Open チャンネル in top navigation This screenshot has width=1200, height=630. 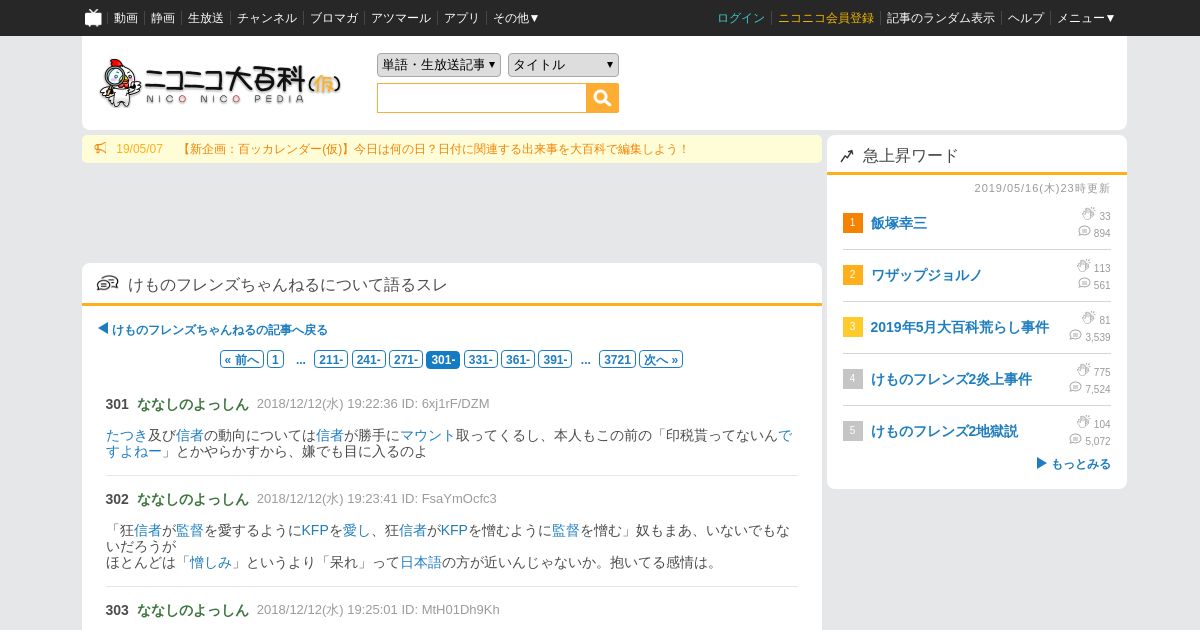pyautogui.click(x=267, y=18)
